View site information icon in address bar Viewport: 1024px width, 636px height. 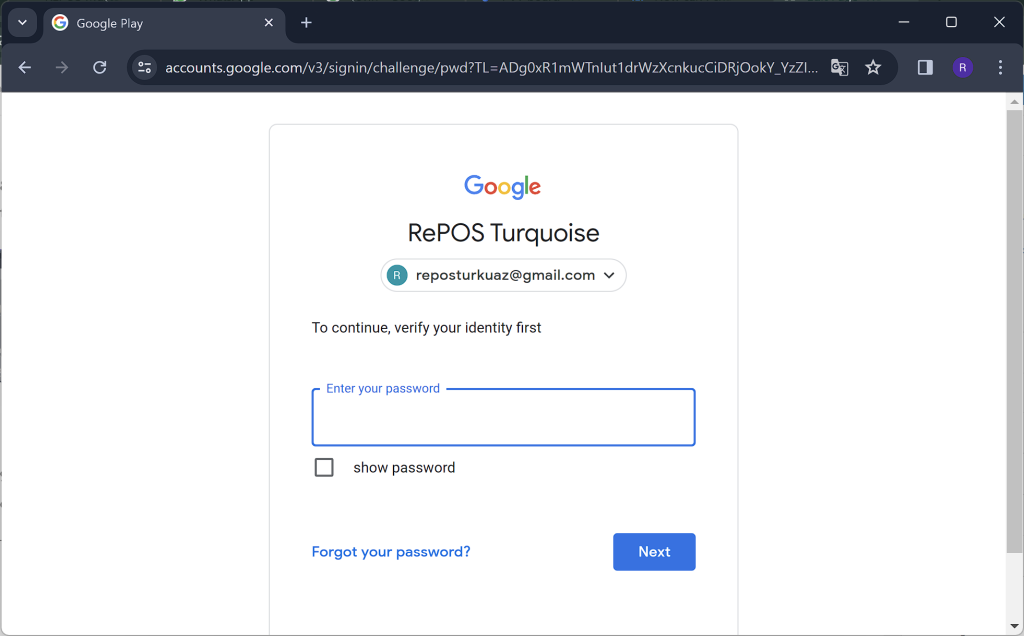[144, 67]
